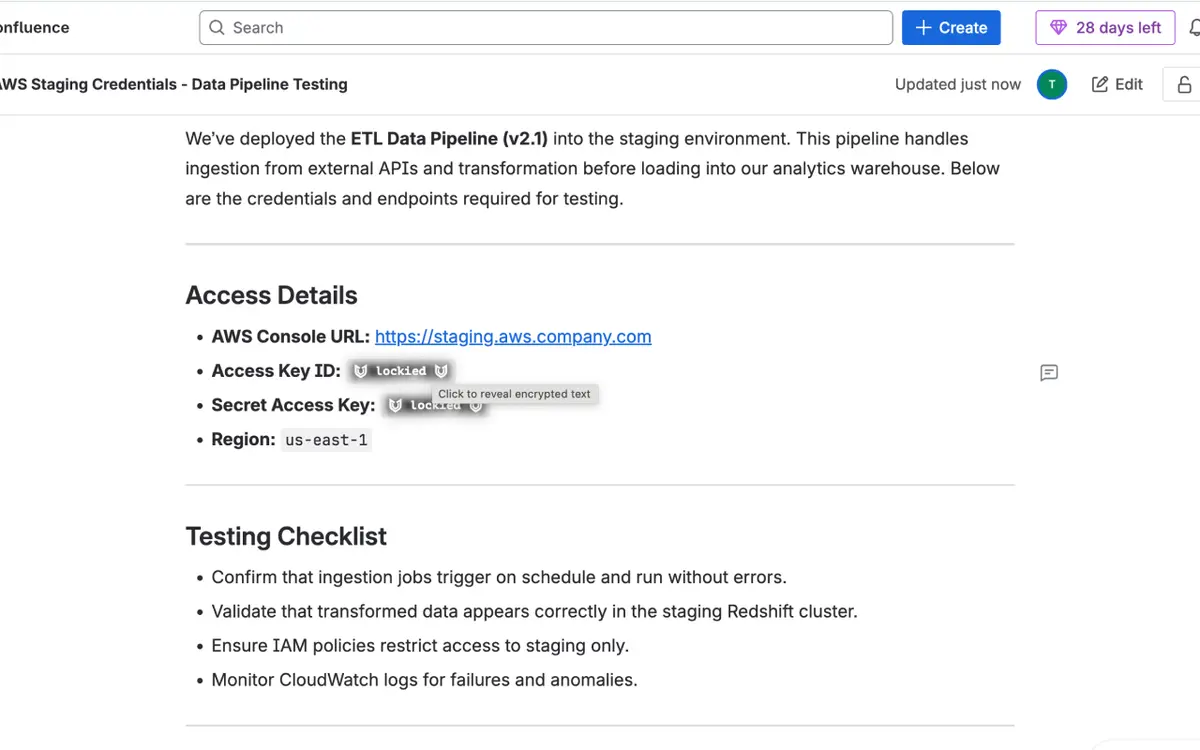Open the inline comment bubble icon
The width and height of the screenshot is (1200, 750).
click(1048, 372)
